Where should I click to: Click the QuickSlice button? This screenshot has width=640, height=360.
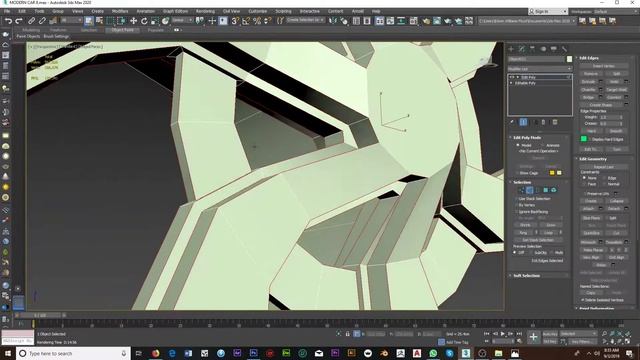click(591, 233)
